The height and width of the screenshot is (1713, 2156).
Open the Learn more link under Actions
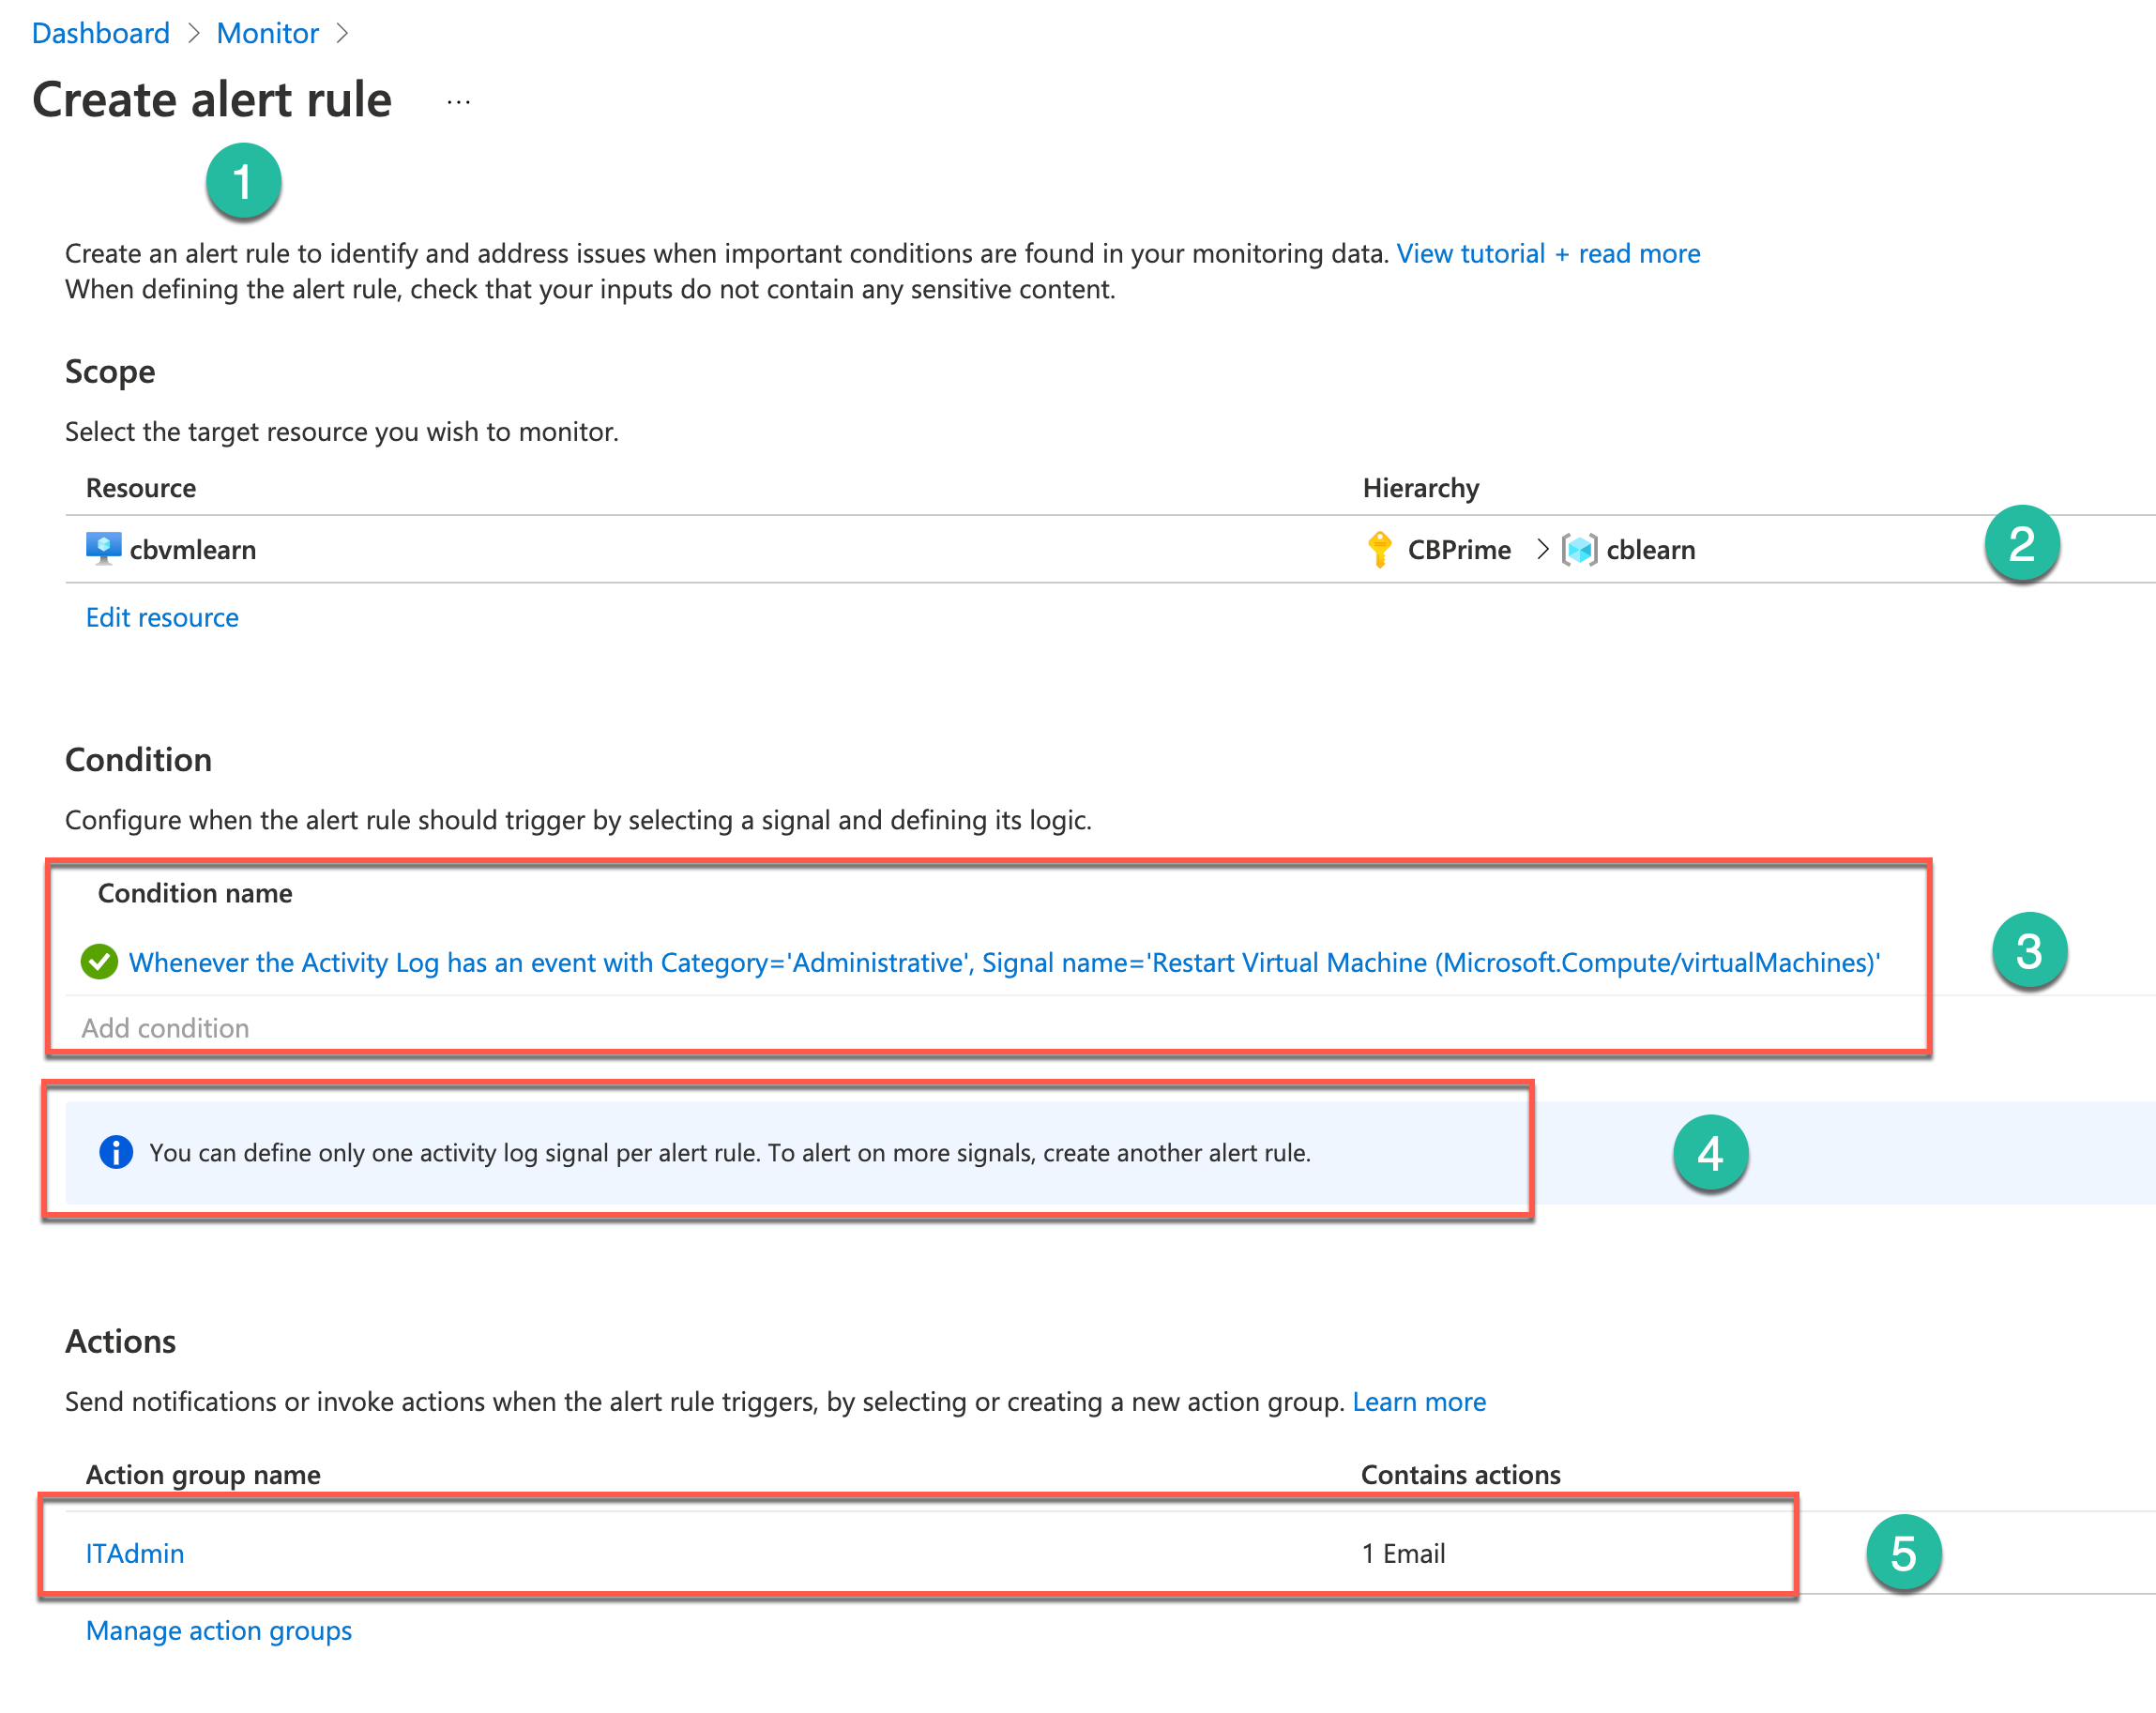1418,1402
